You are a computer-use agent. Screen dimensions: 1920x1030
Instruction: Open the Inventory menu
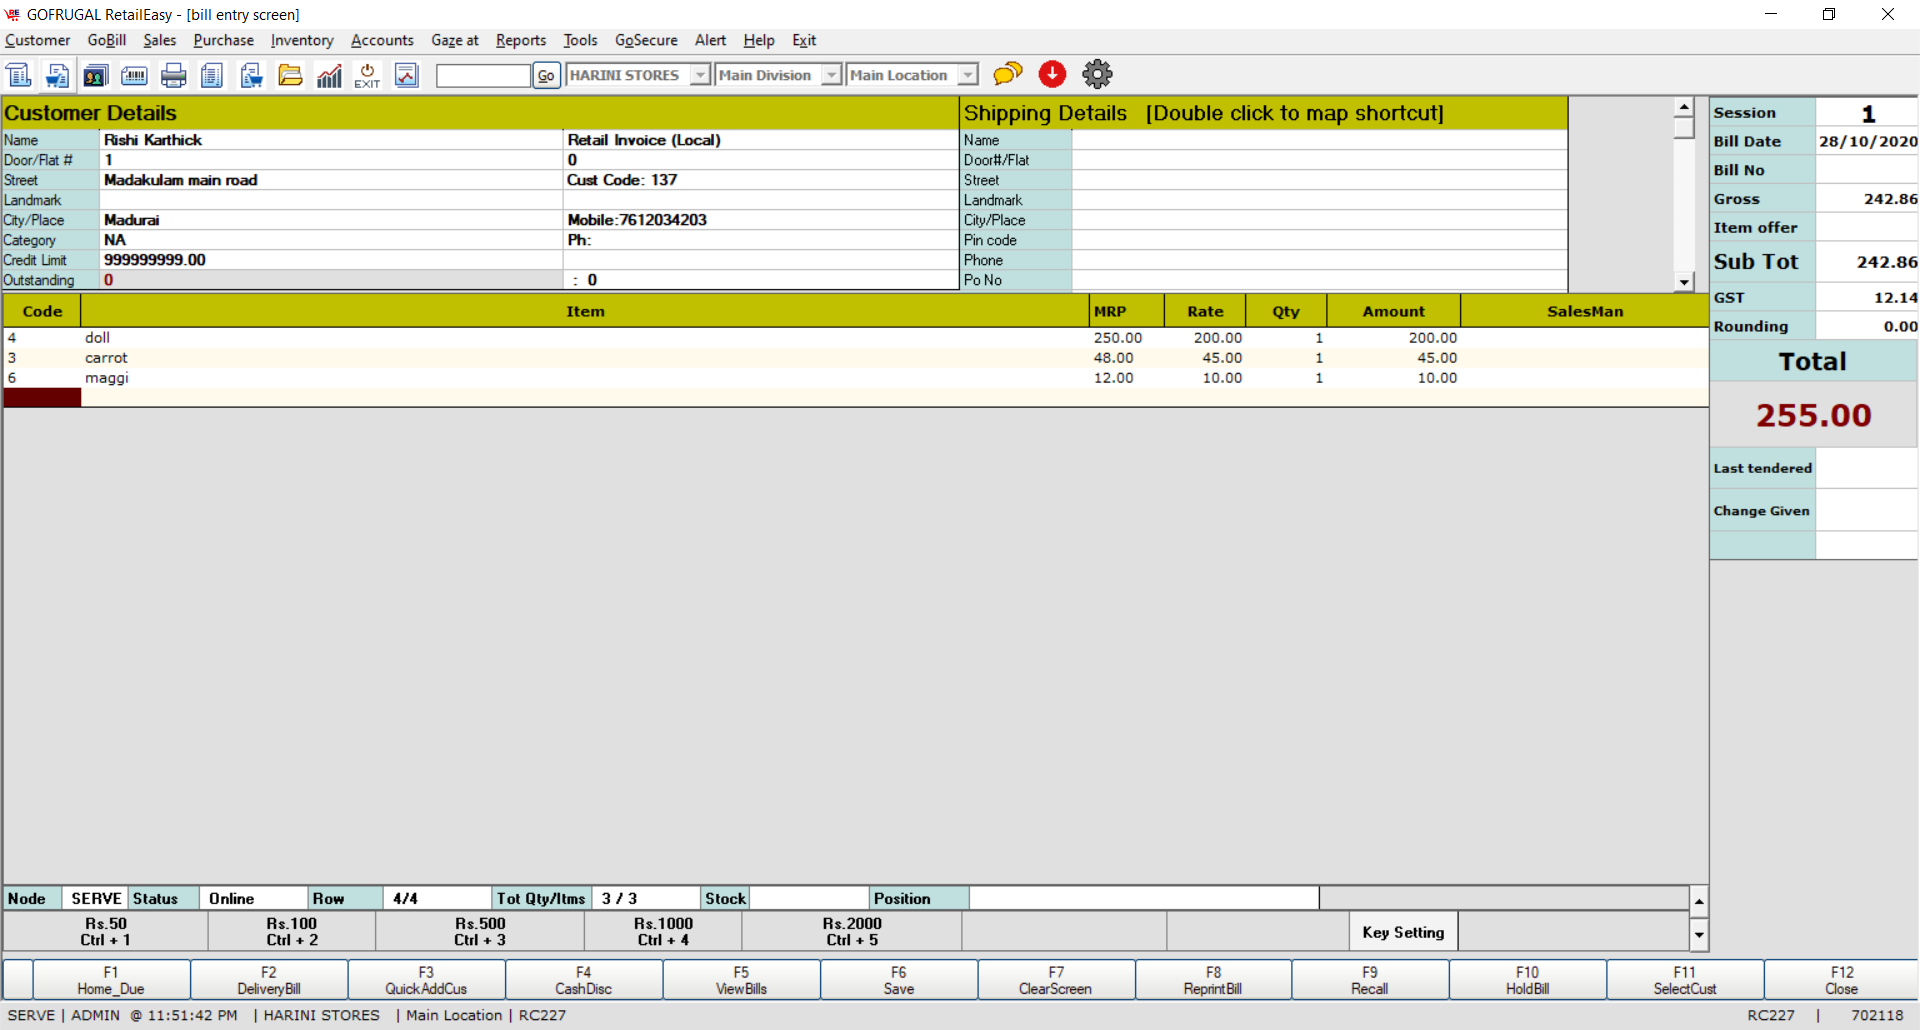(x=301, y=40)
